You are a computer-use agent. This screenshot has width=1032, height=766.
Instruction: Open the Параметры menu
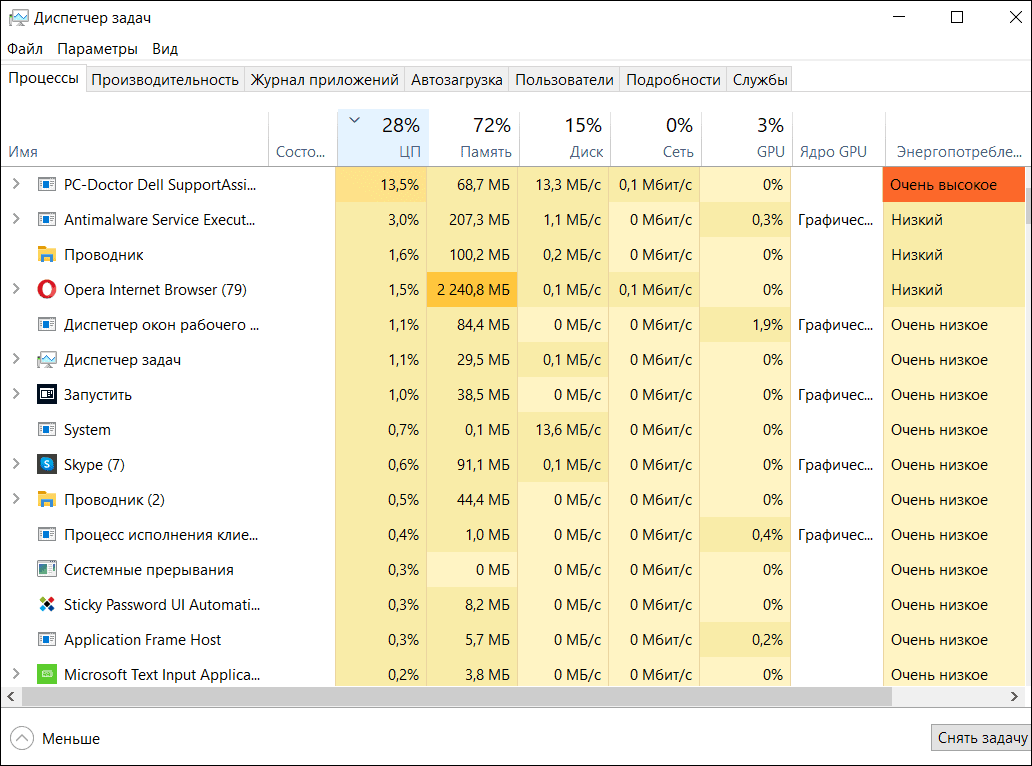(97, 49)
